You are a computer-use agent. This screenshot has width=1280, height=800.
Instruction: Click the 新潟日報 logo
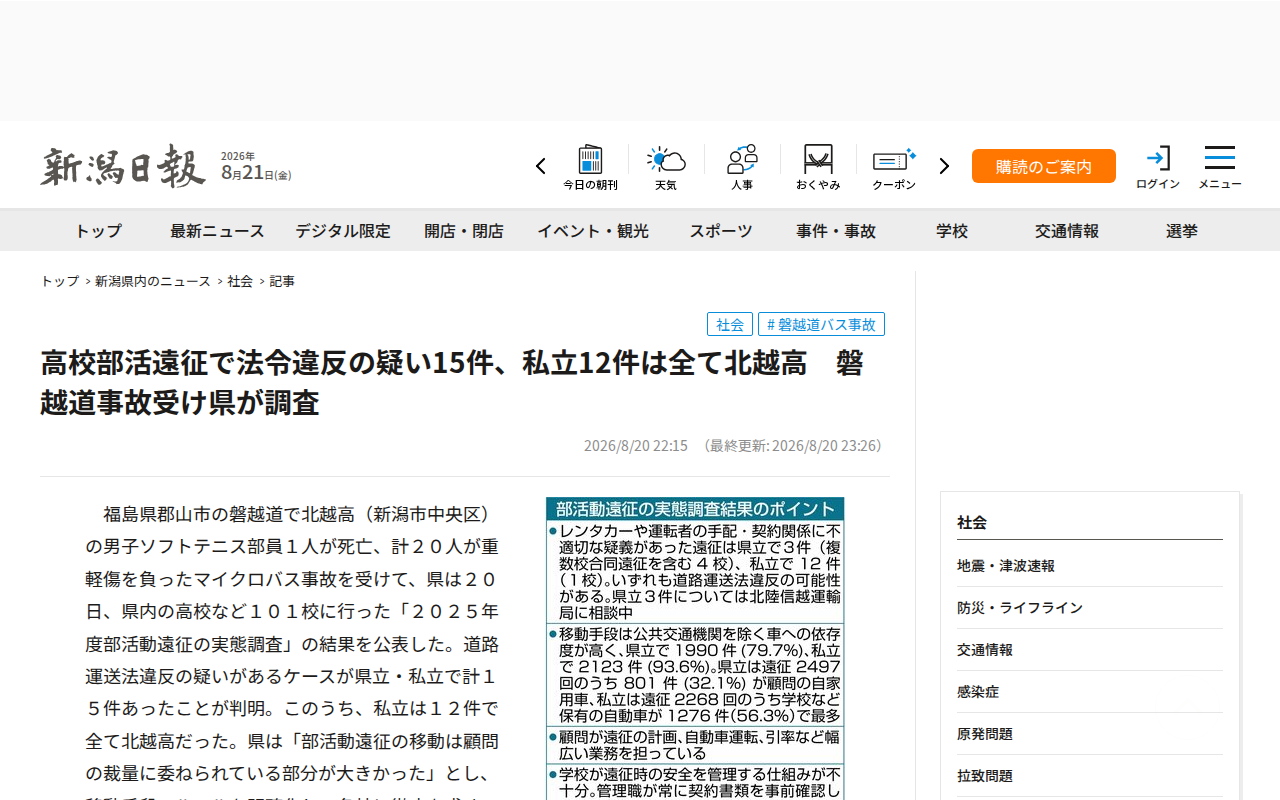123,166
